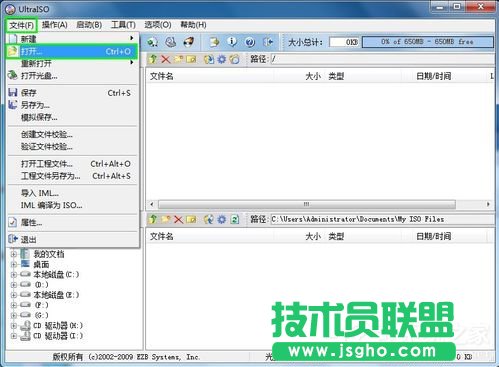499x367 pixels.
Task: Expand the CD 驱动器 (H:) node
Action: coord(14,326)
